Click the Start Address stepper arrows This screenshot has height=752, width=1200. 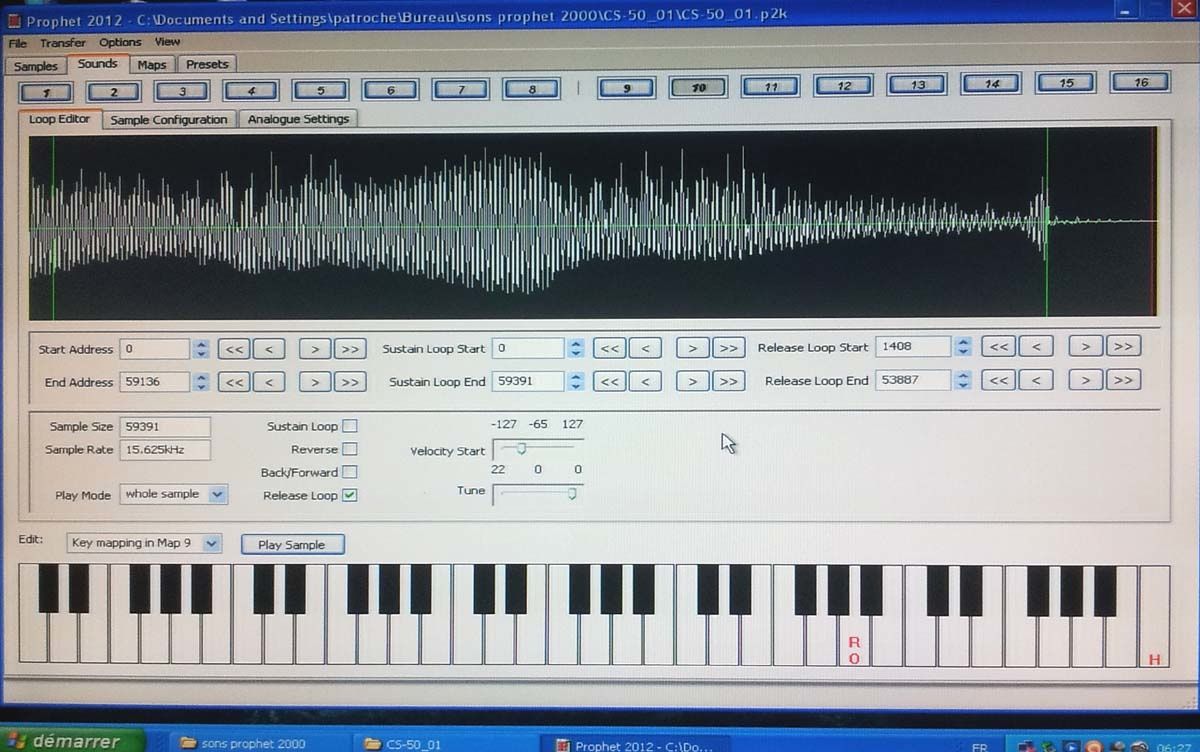click(x=201, y=349)
